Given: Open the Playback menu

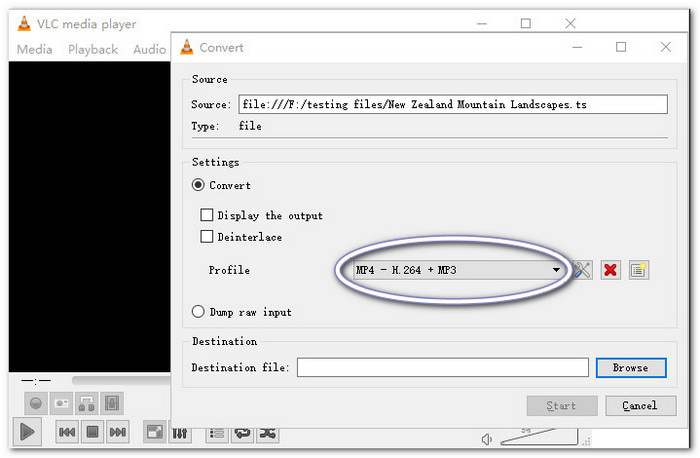Looking at the screenshot, I should pyautogui.click(x=93, y=49).
